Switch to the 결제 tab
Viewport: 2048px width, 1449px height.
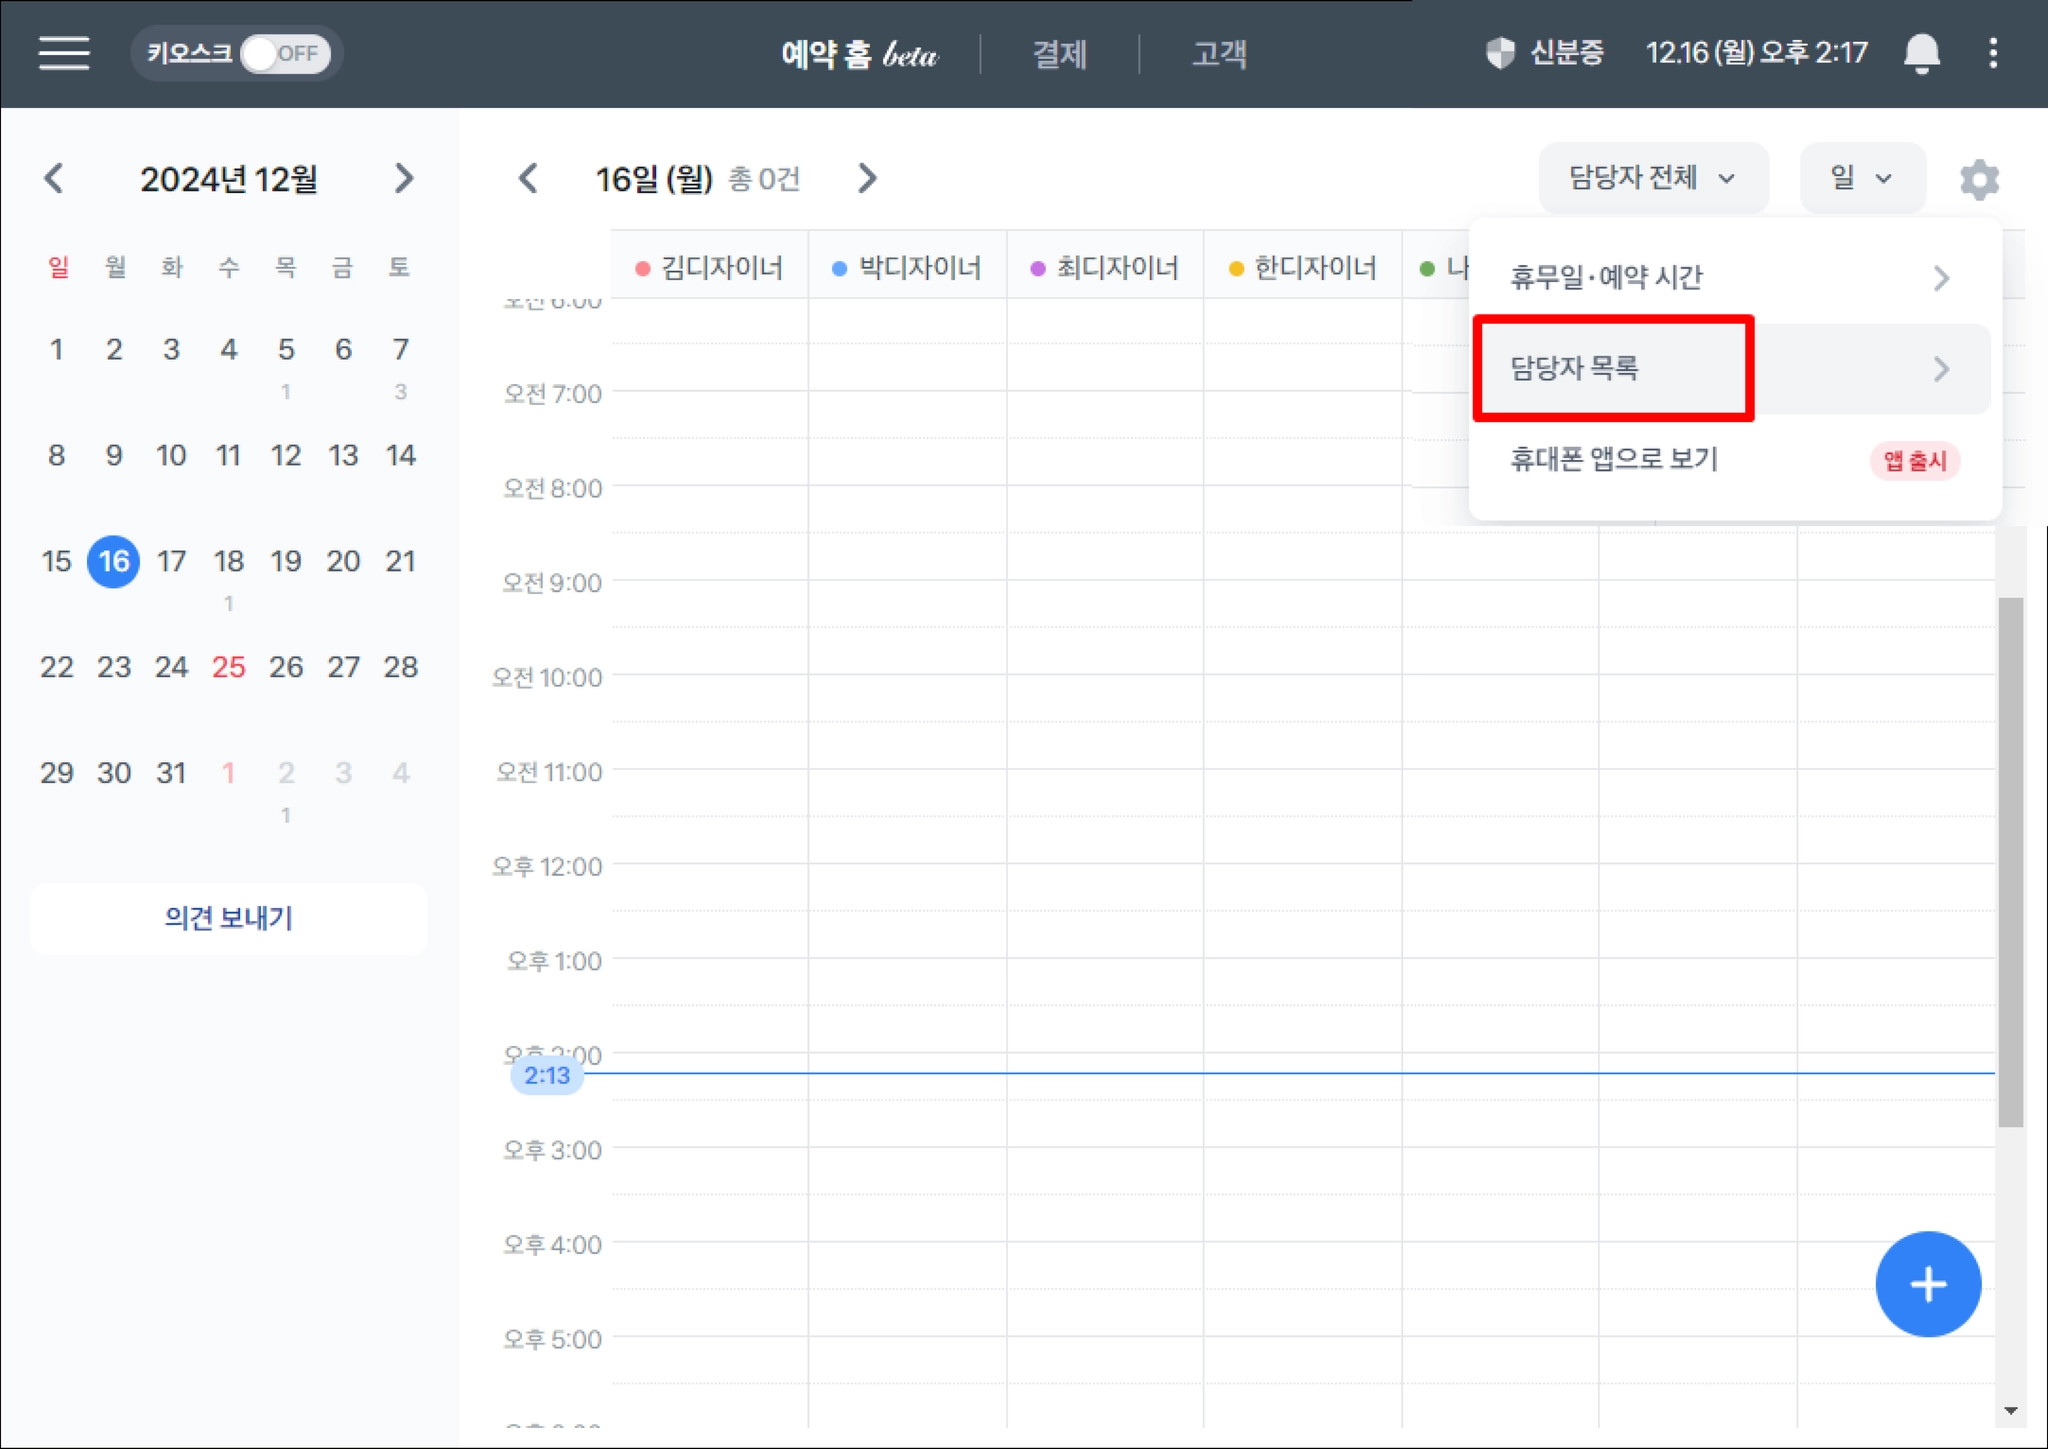click(x=1059, y=53)
